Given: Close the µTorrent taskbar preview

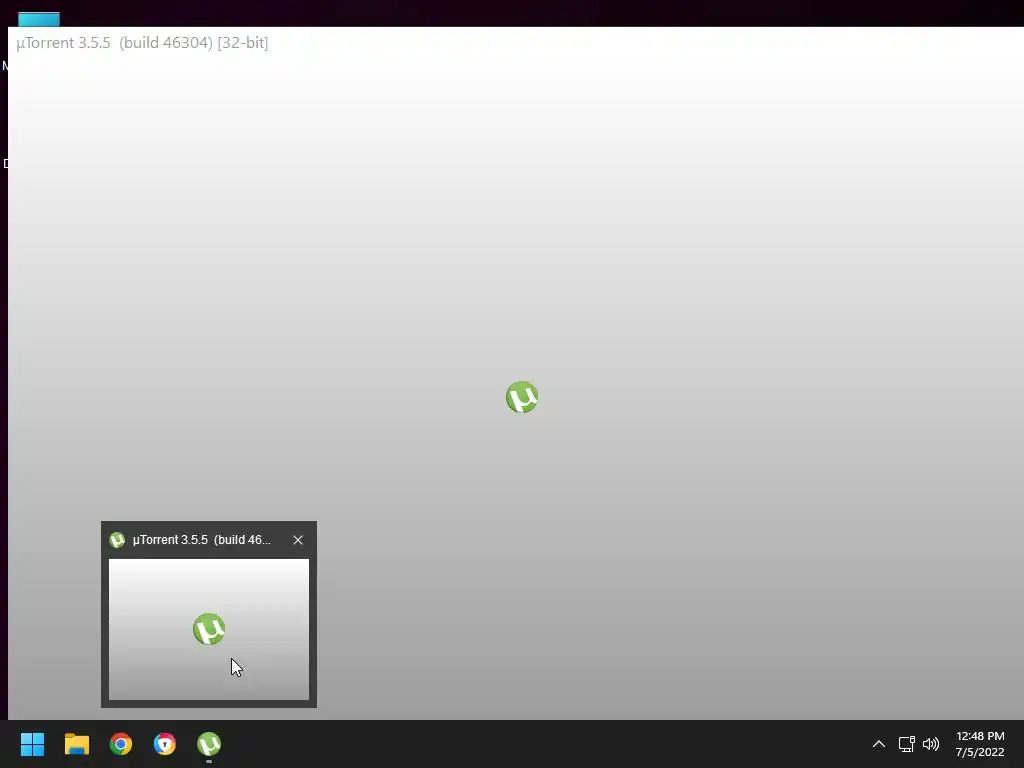Looking at the screenshot, I should [298, 540].
